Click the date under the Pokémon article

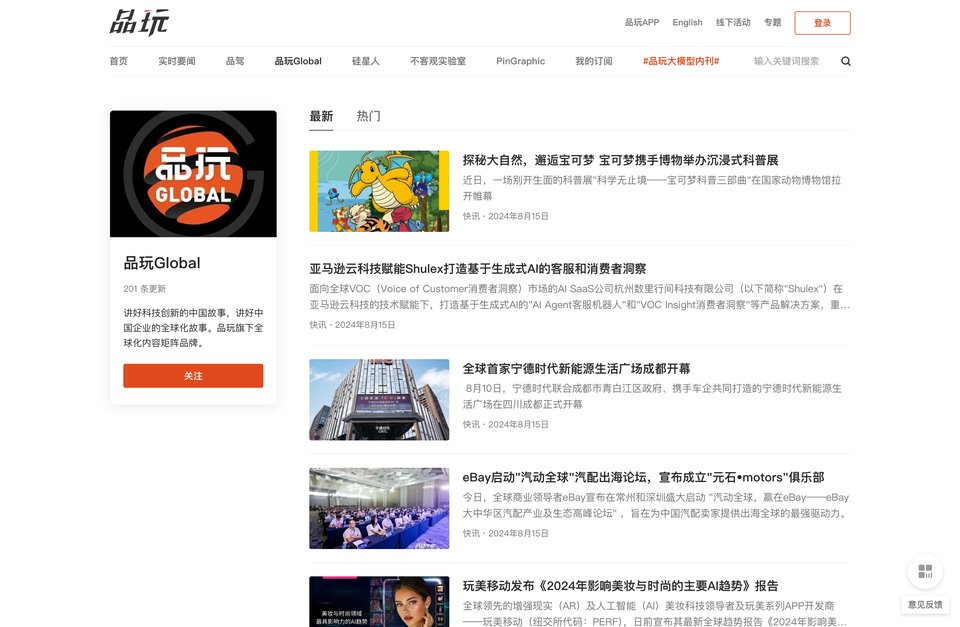518,216
